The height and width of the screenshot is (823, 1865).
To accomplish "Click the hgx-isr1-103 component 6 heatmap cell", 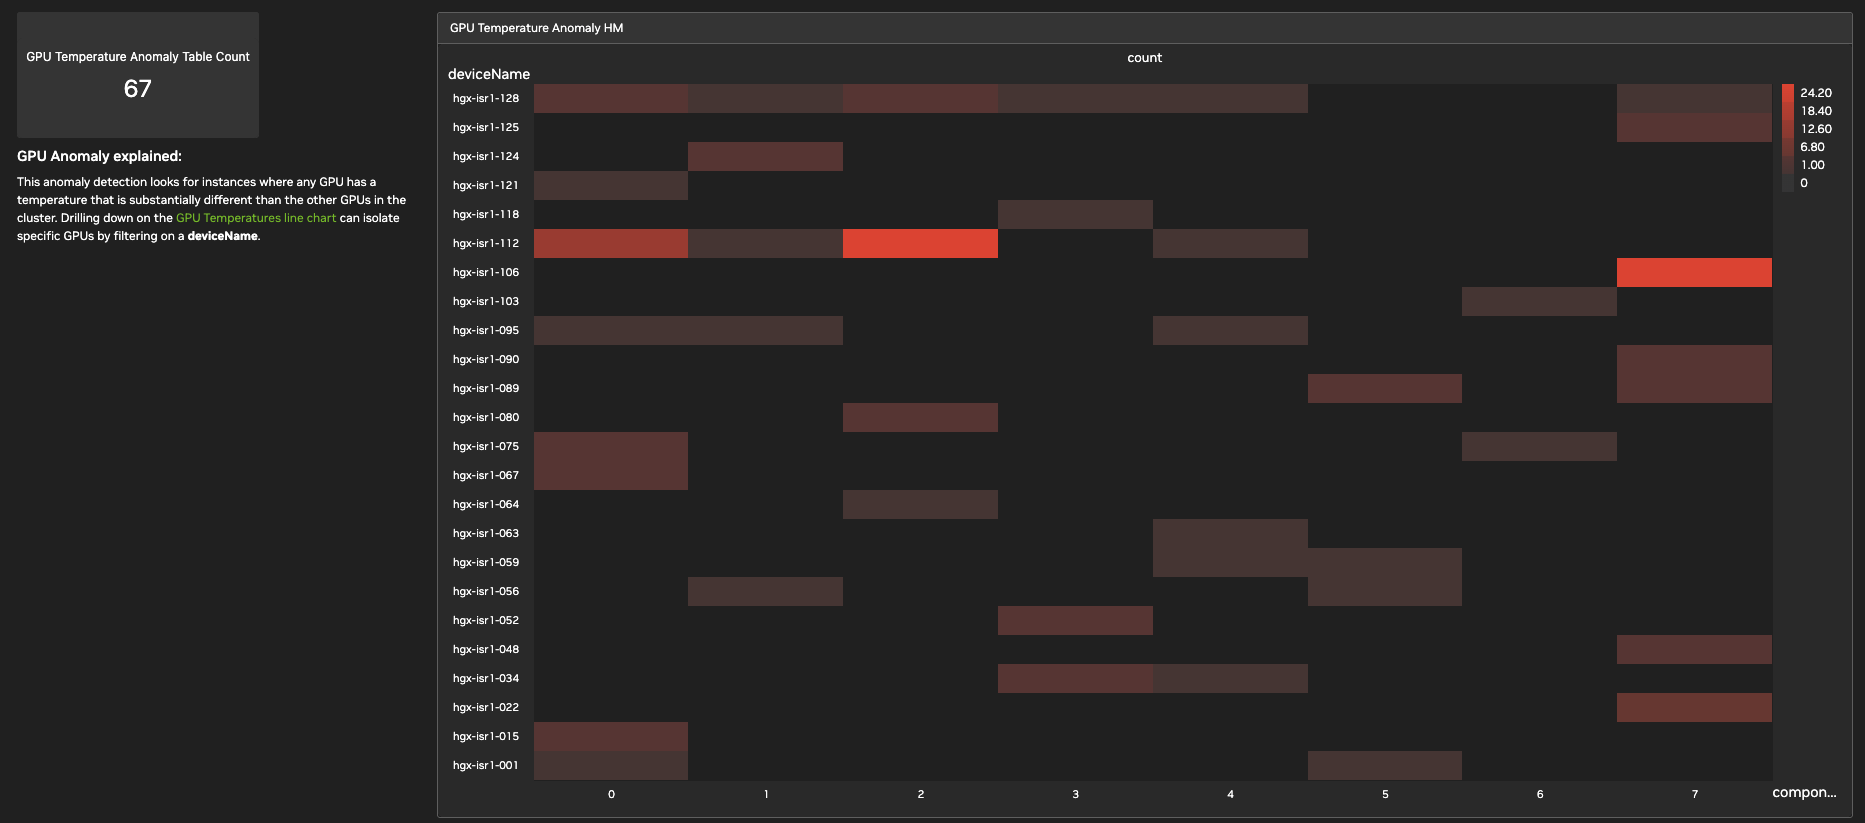I will [1539, 301].
